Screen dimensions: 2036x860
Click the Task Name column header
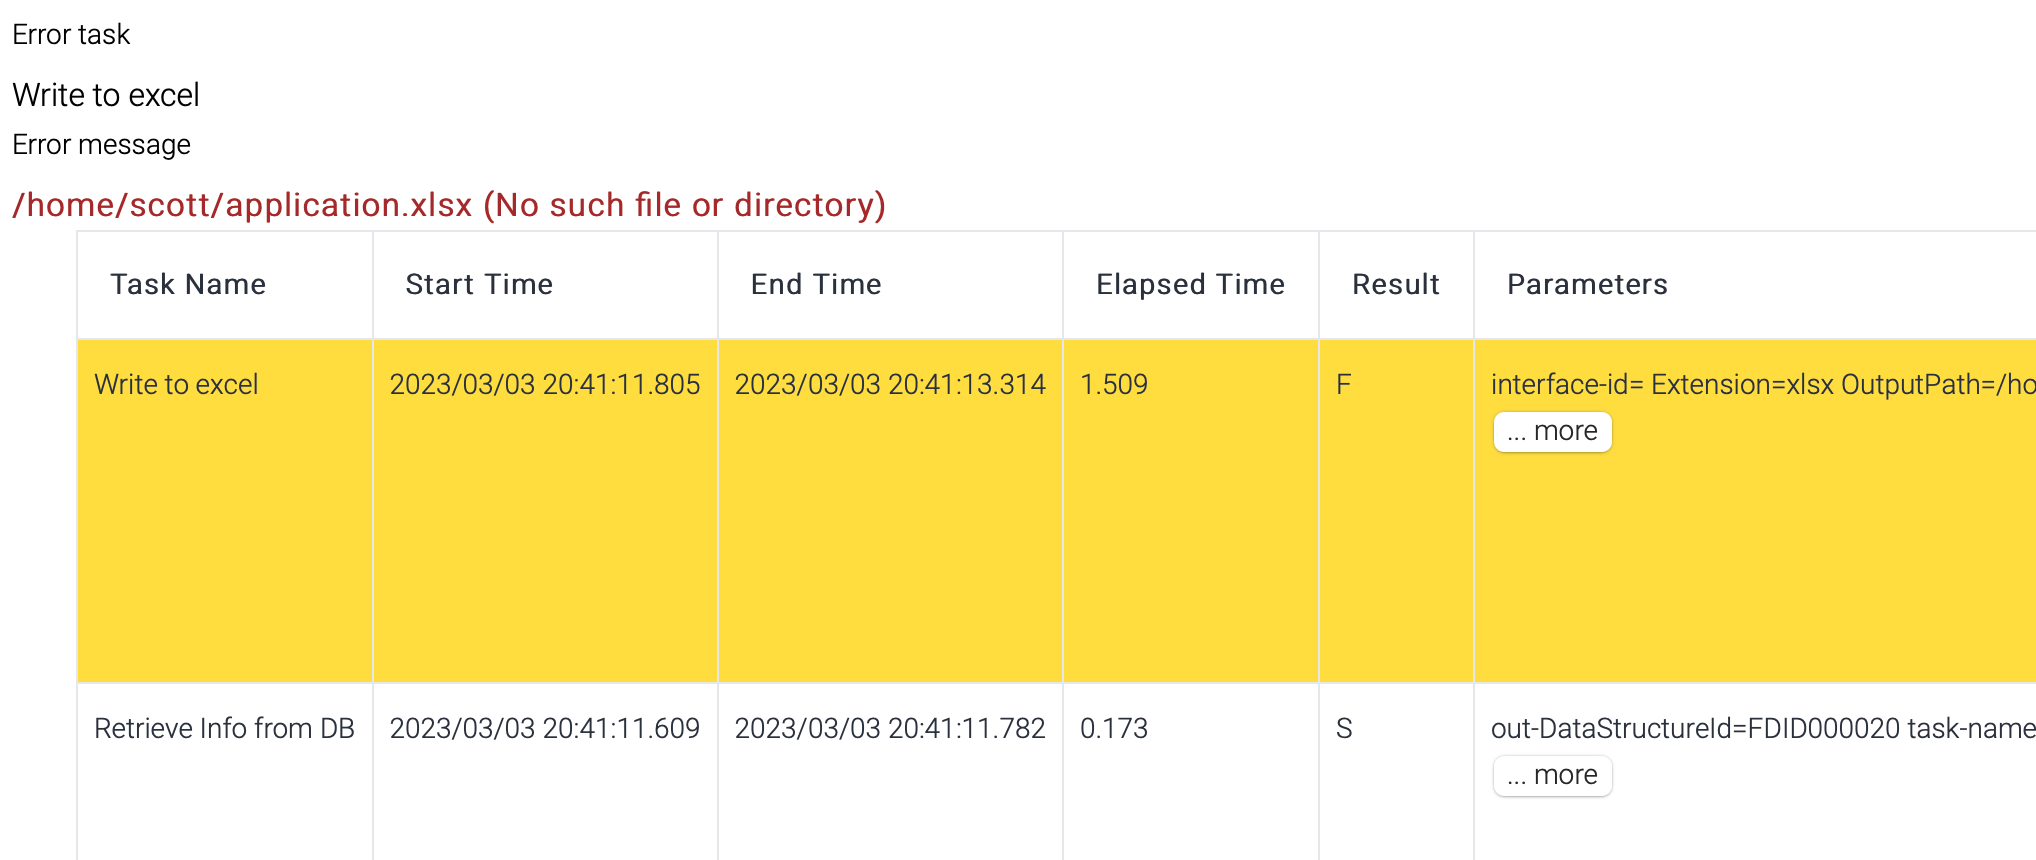pos(188,285)
